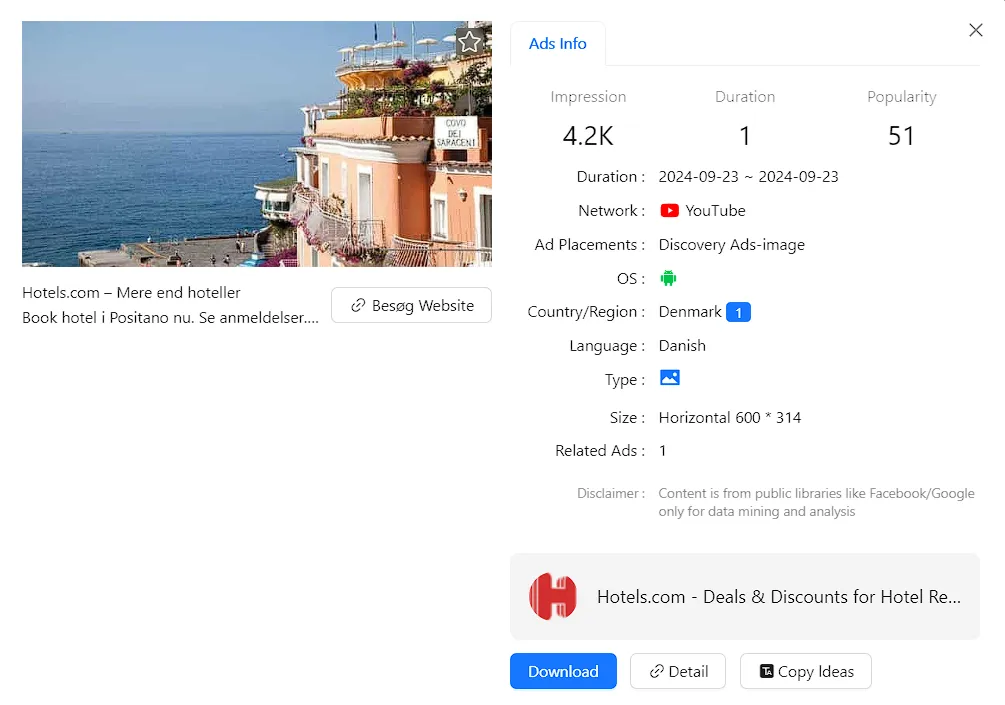Close the ad details dialog

(x=976, y=30)
